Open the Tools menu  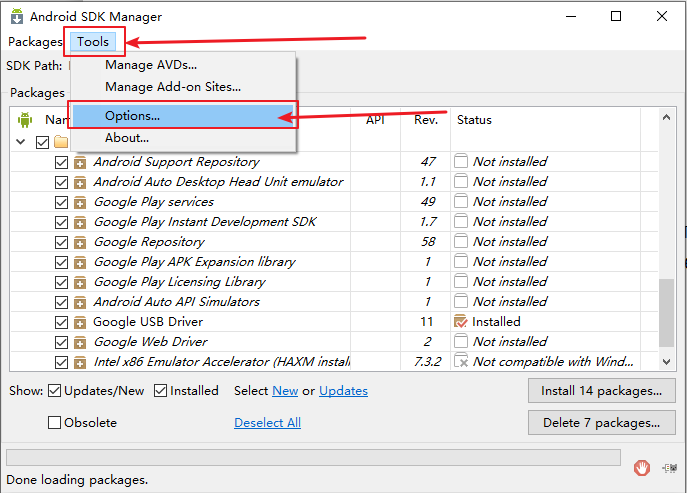pos(93,42)
